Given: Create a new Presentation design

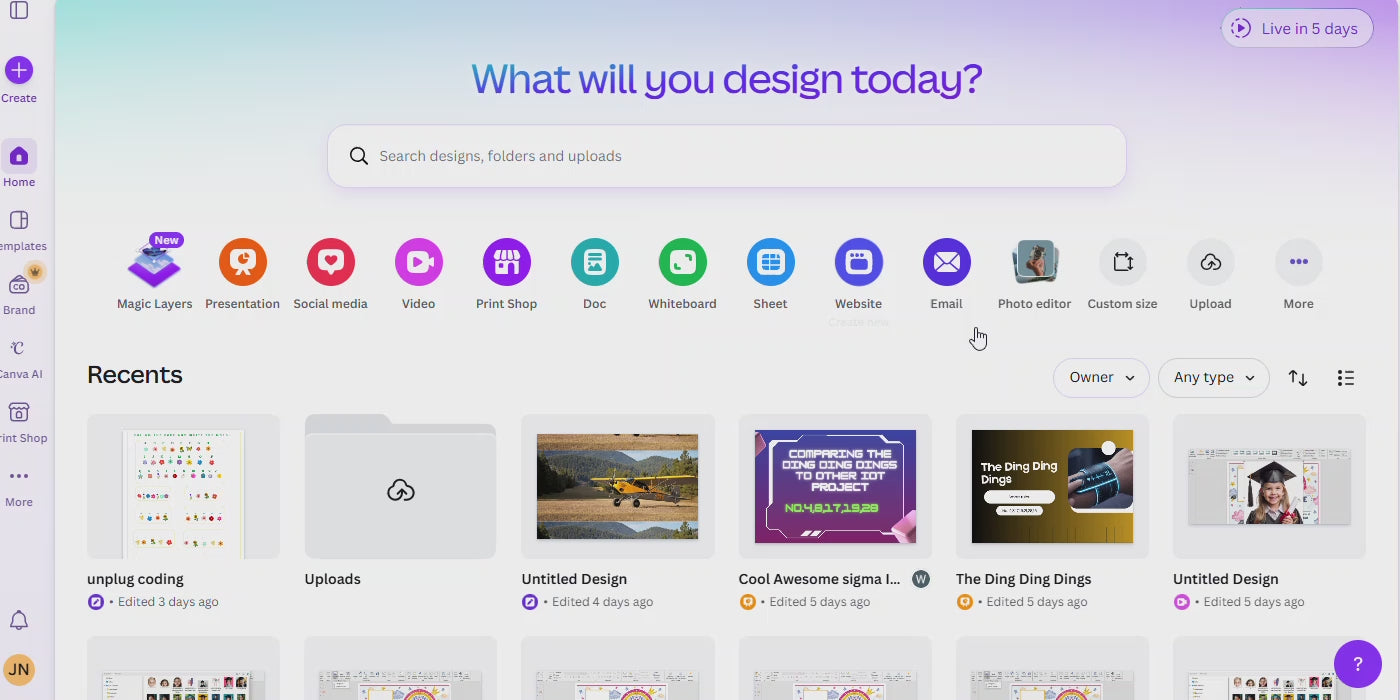Looking at the screenshot, I should pyautogui.click(x=242, y=263).
